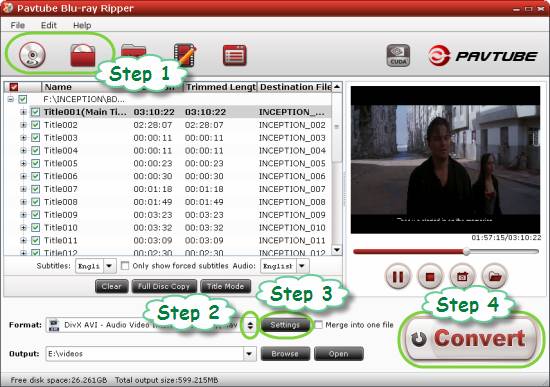Sort by Destination File column header

point(295,87)
